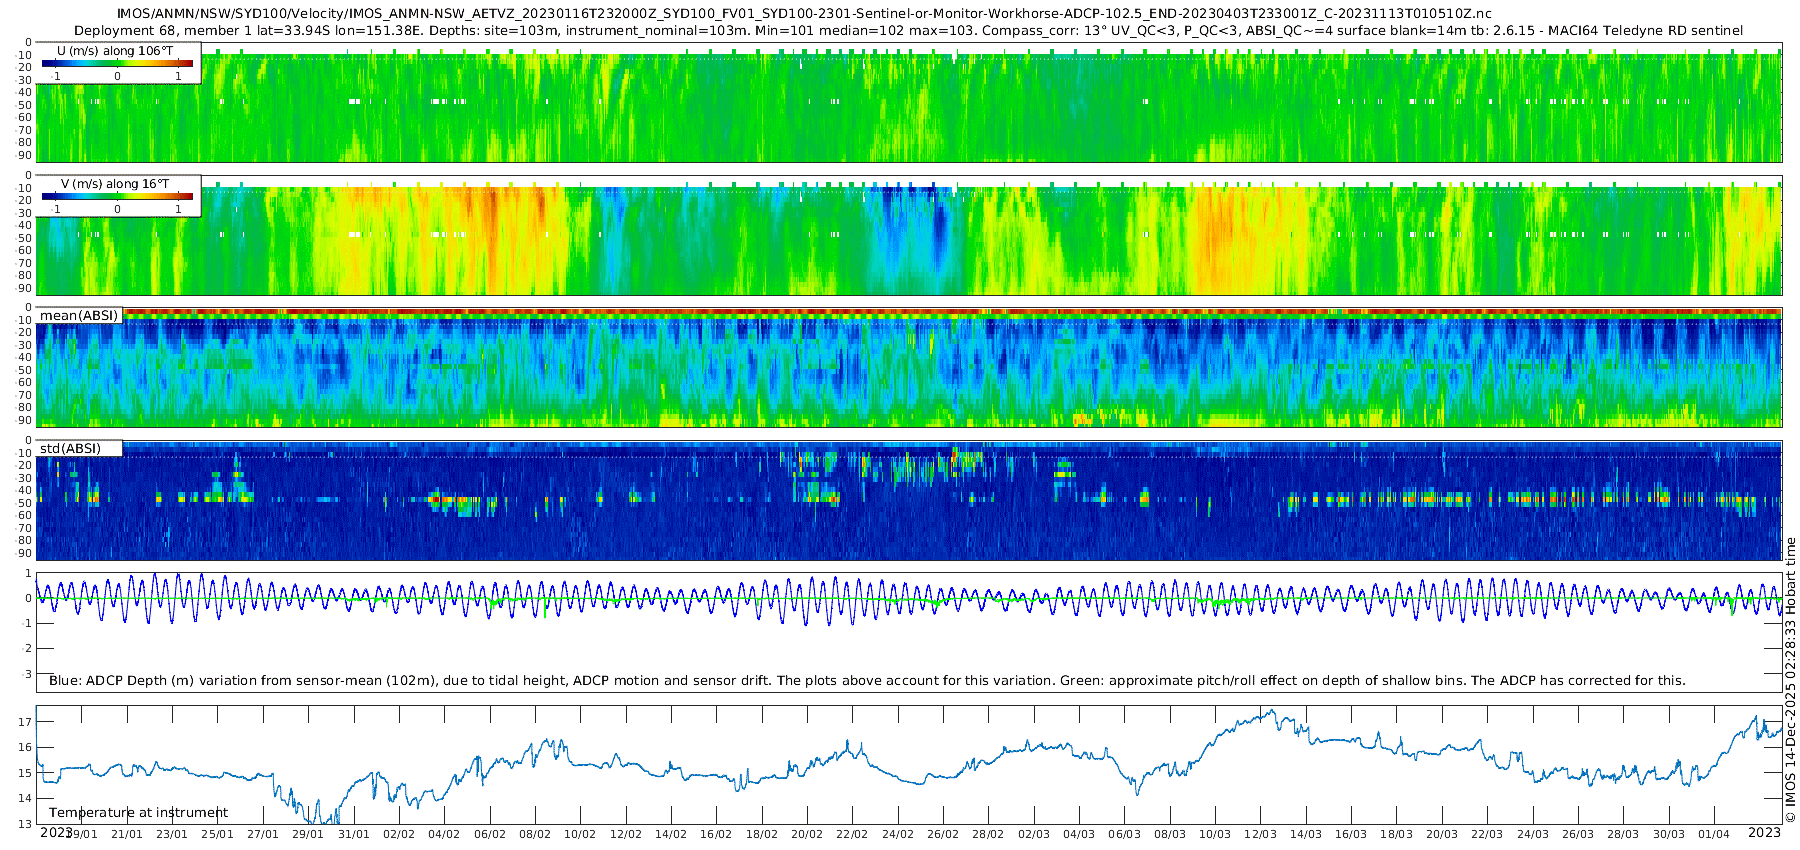1800x850 pixels.
Task: Click the 12/03 date tick label
Action: click(x=1260, y=834)
